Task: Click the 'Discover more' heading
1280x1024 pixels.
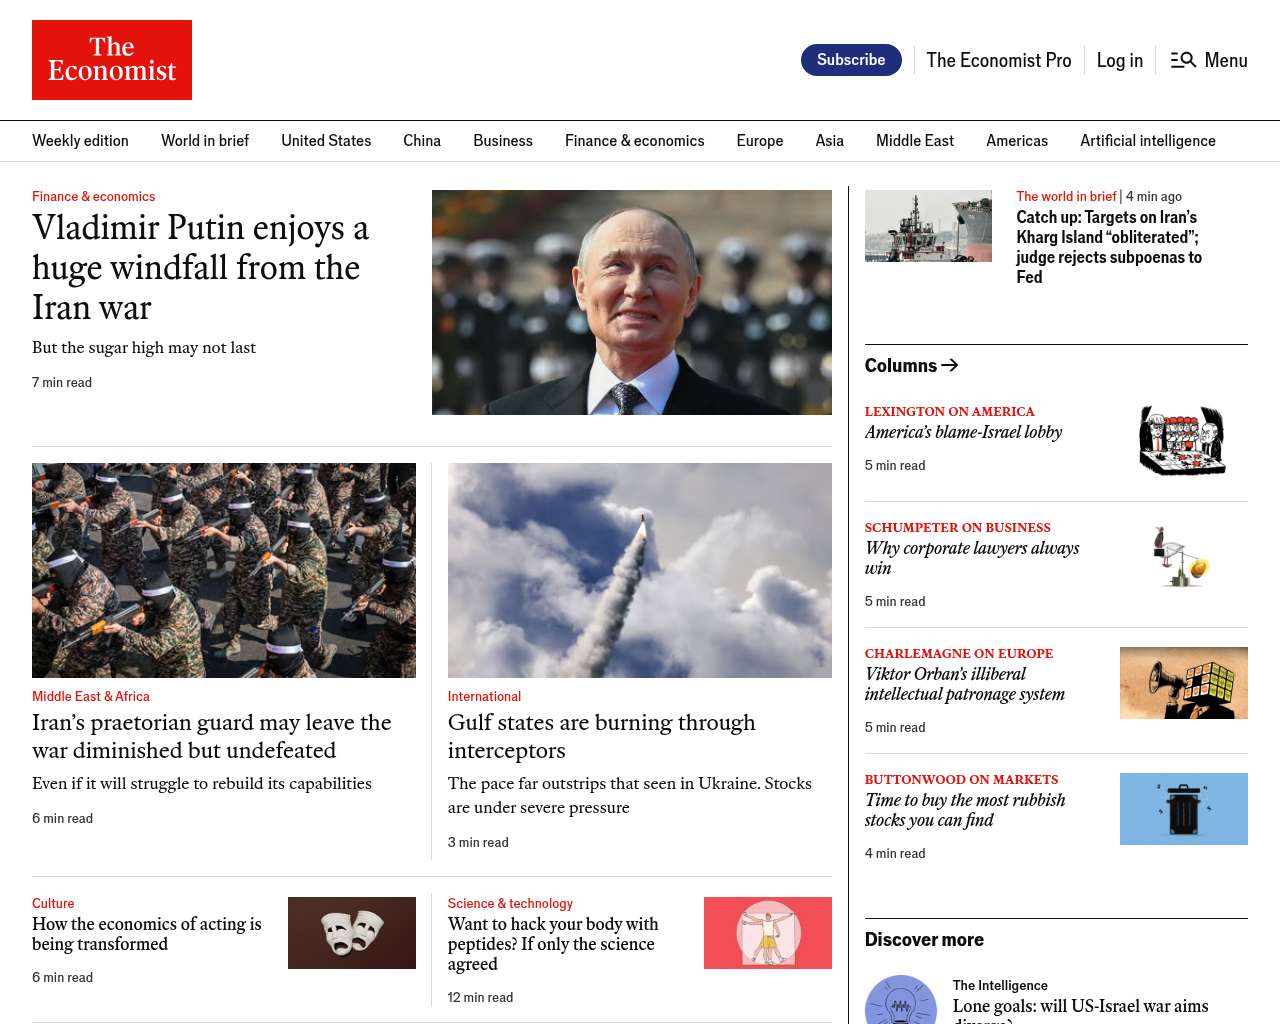Action: point(924,939)
